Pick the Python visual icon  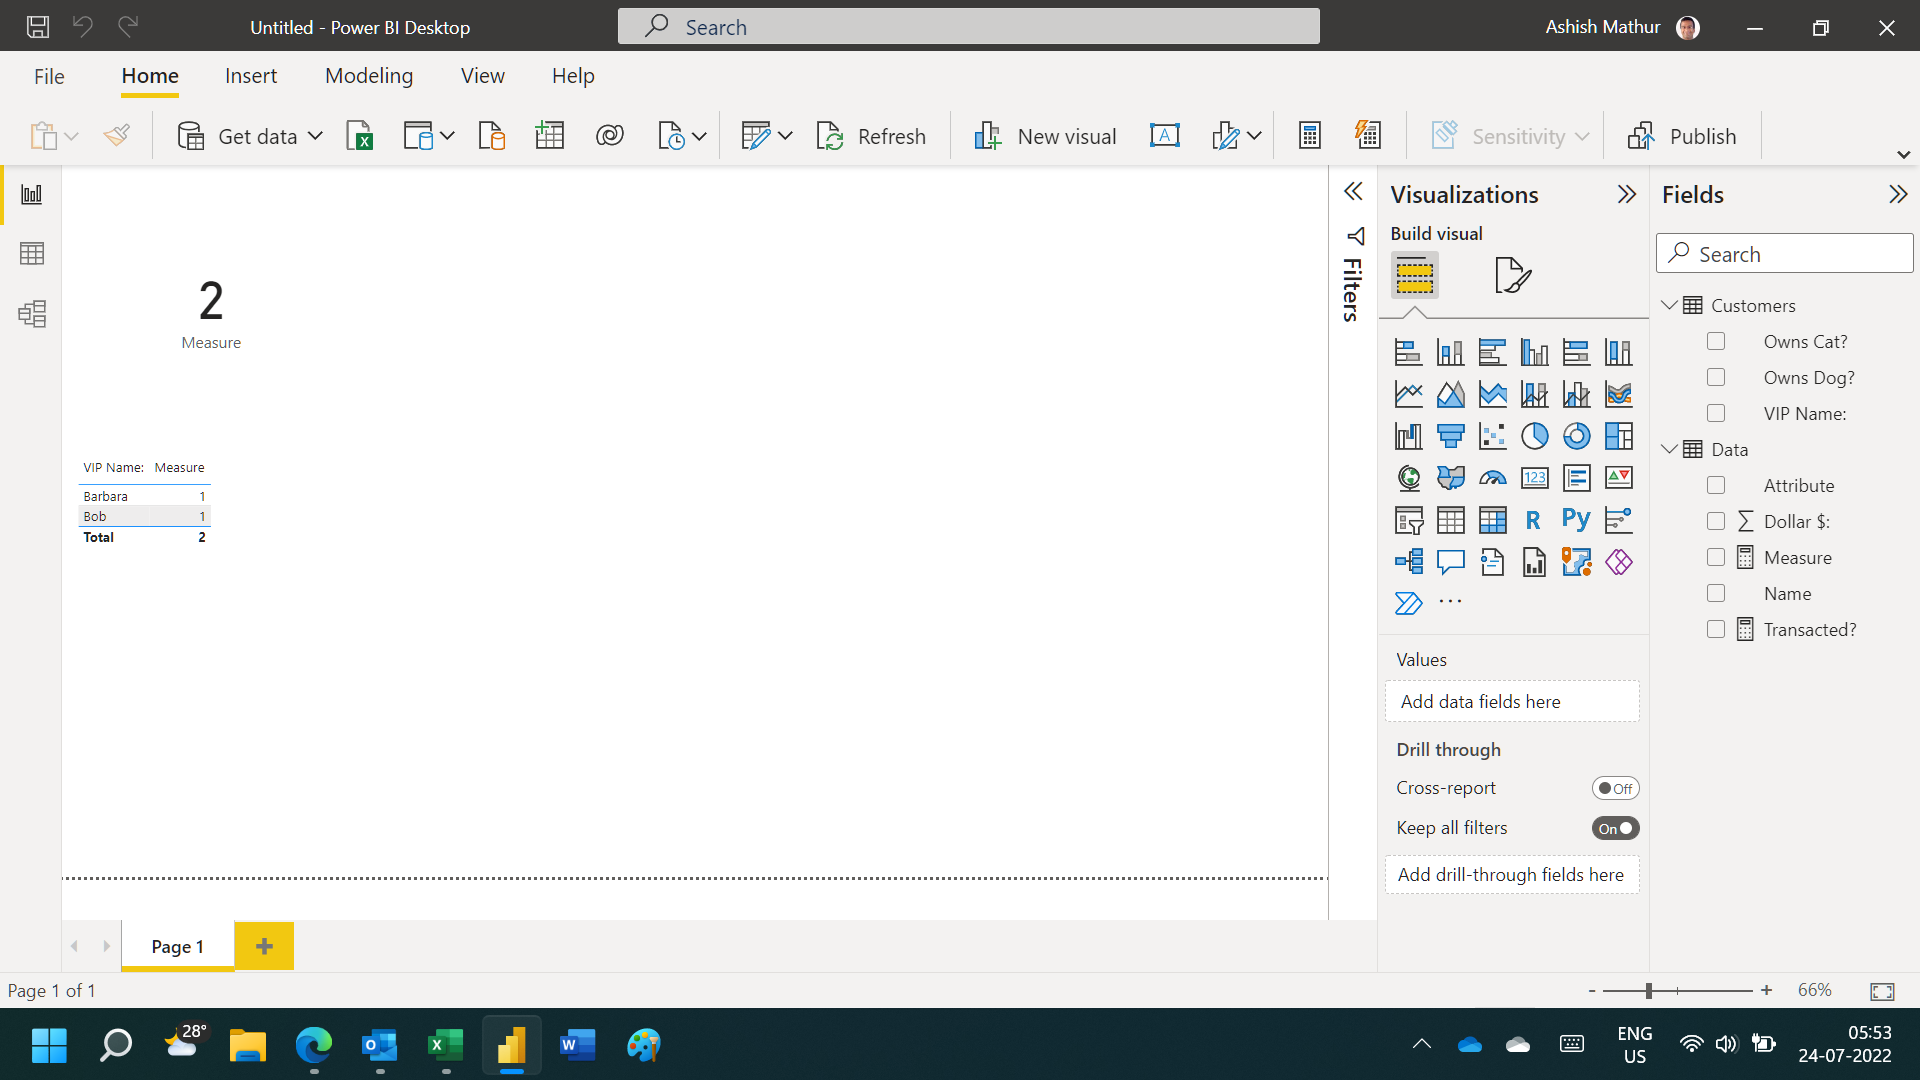(x=1576, y=520)
